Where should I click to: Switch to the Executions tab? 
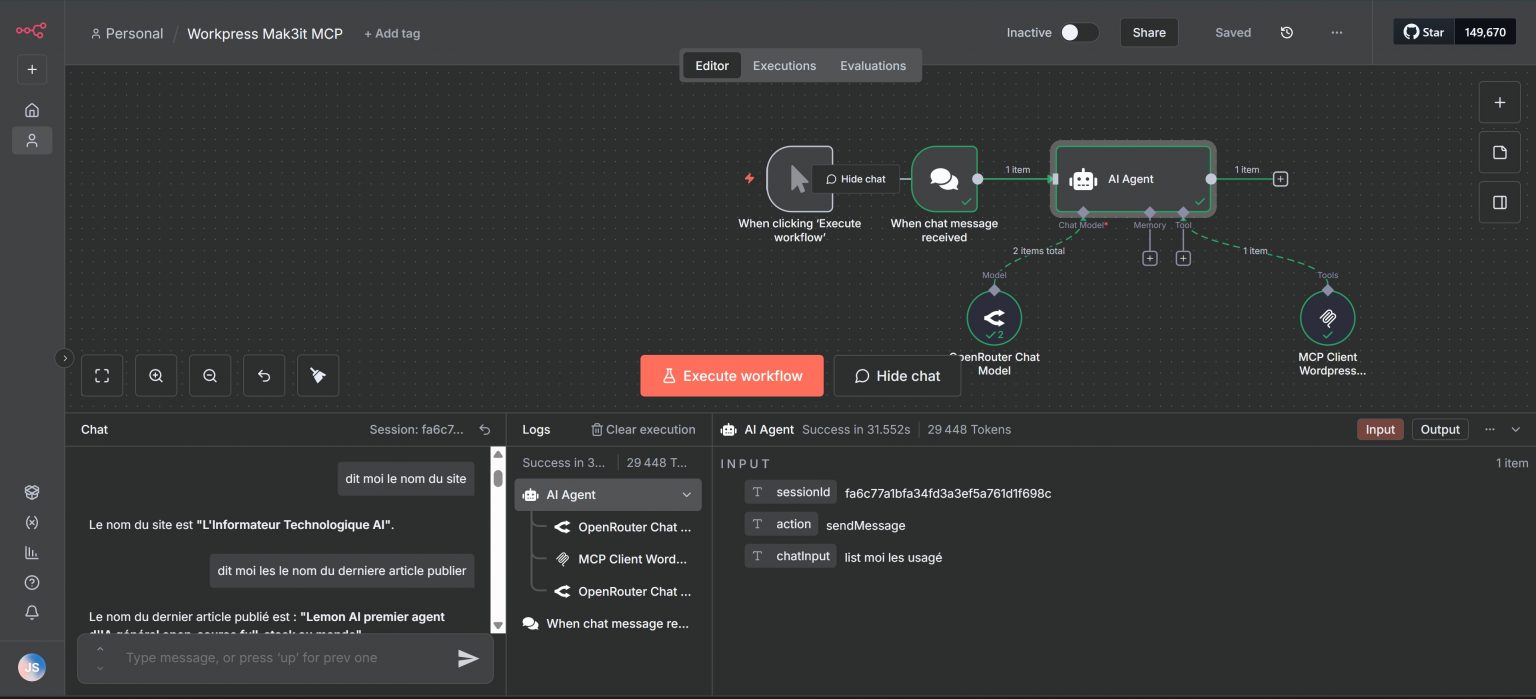click(784, 66)
